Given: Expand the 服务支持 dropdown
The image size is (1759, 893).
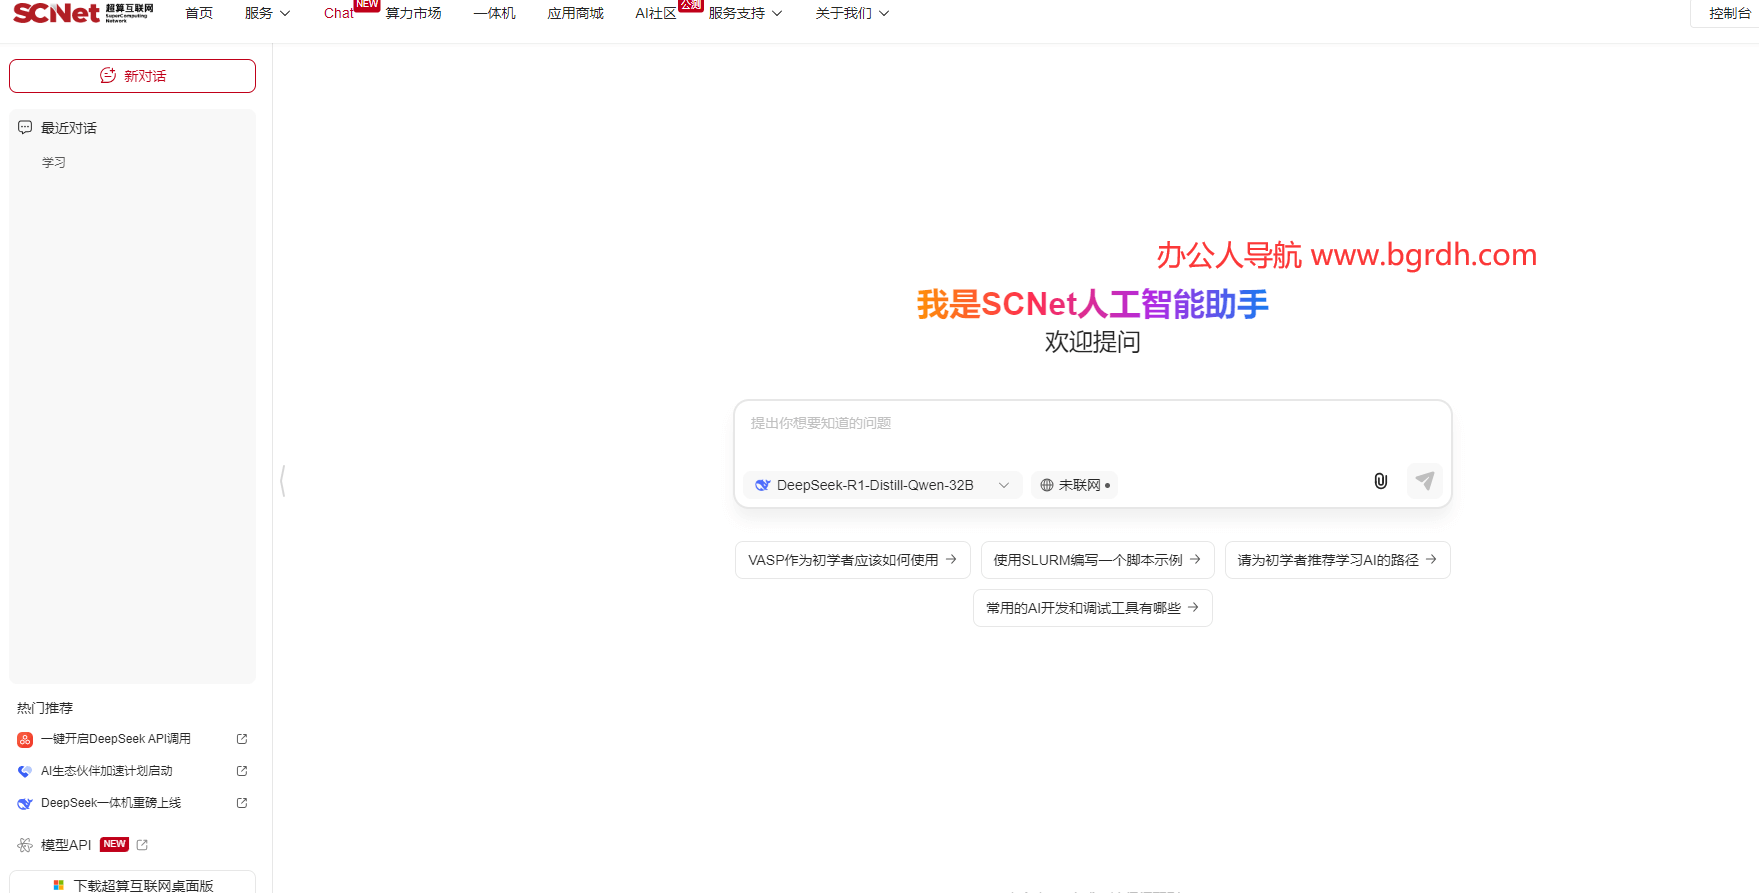Looking at the screenshot, I should [x=745, y=13].
